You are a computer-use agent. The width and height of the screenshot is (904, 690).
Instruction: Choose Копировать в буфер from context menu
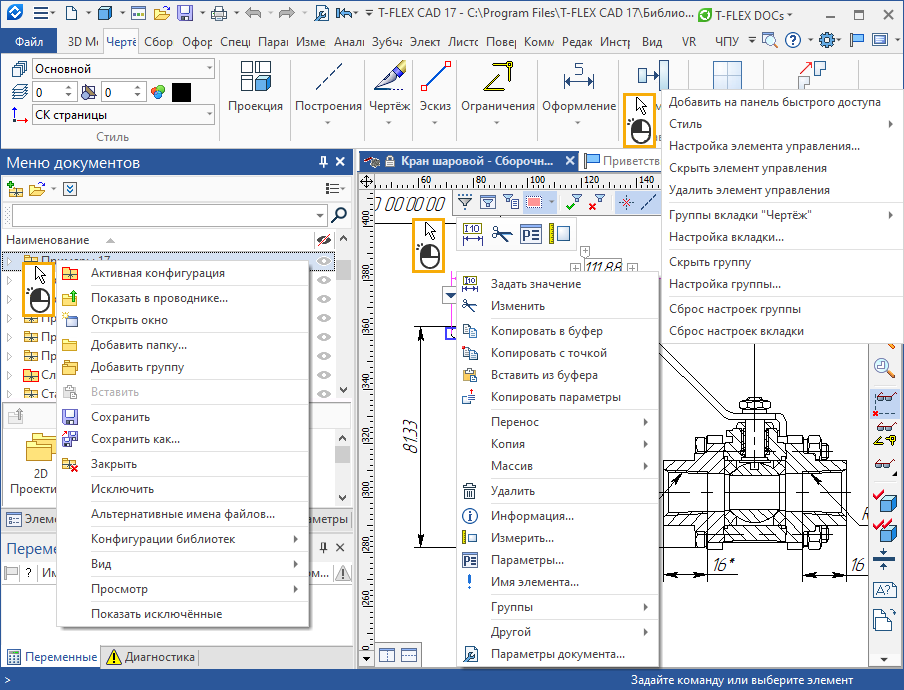(546, 331)
